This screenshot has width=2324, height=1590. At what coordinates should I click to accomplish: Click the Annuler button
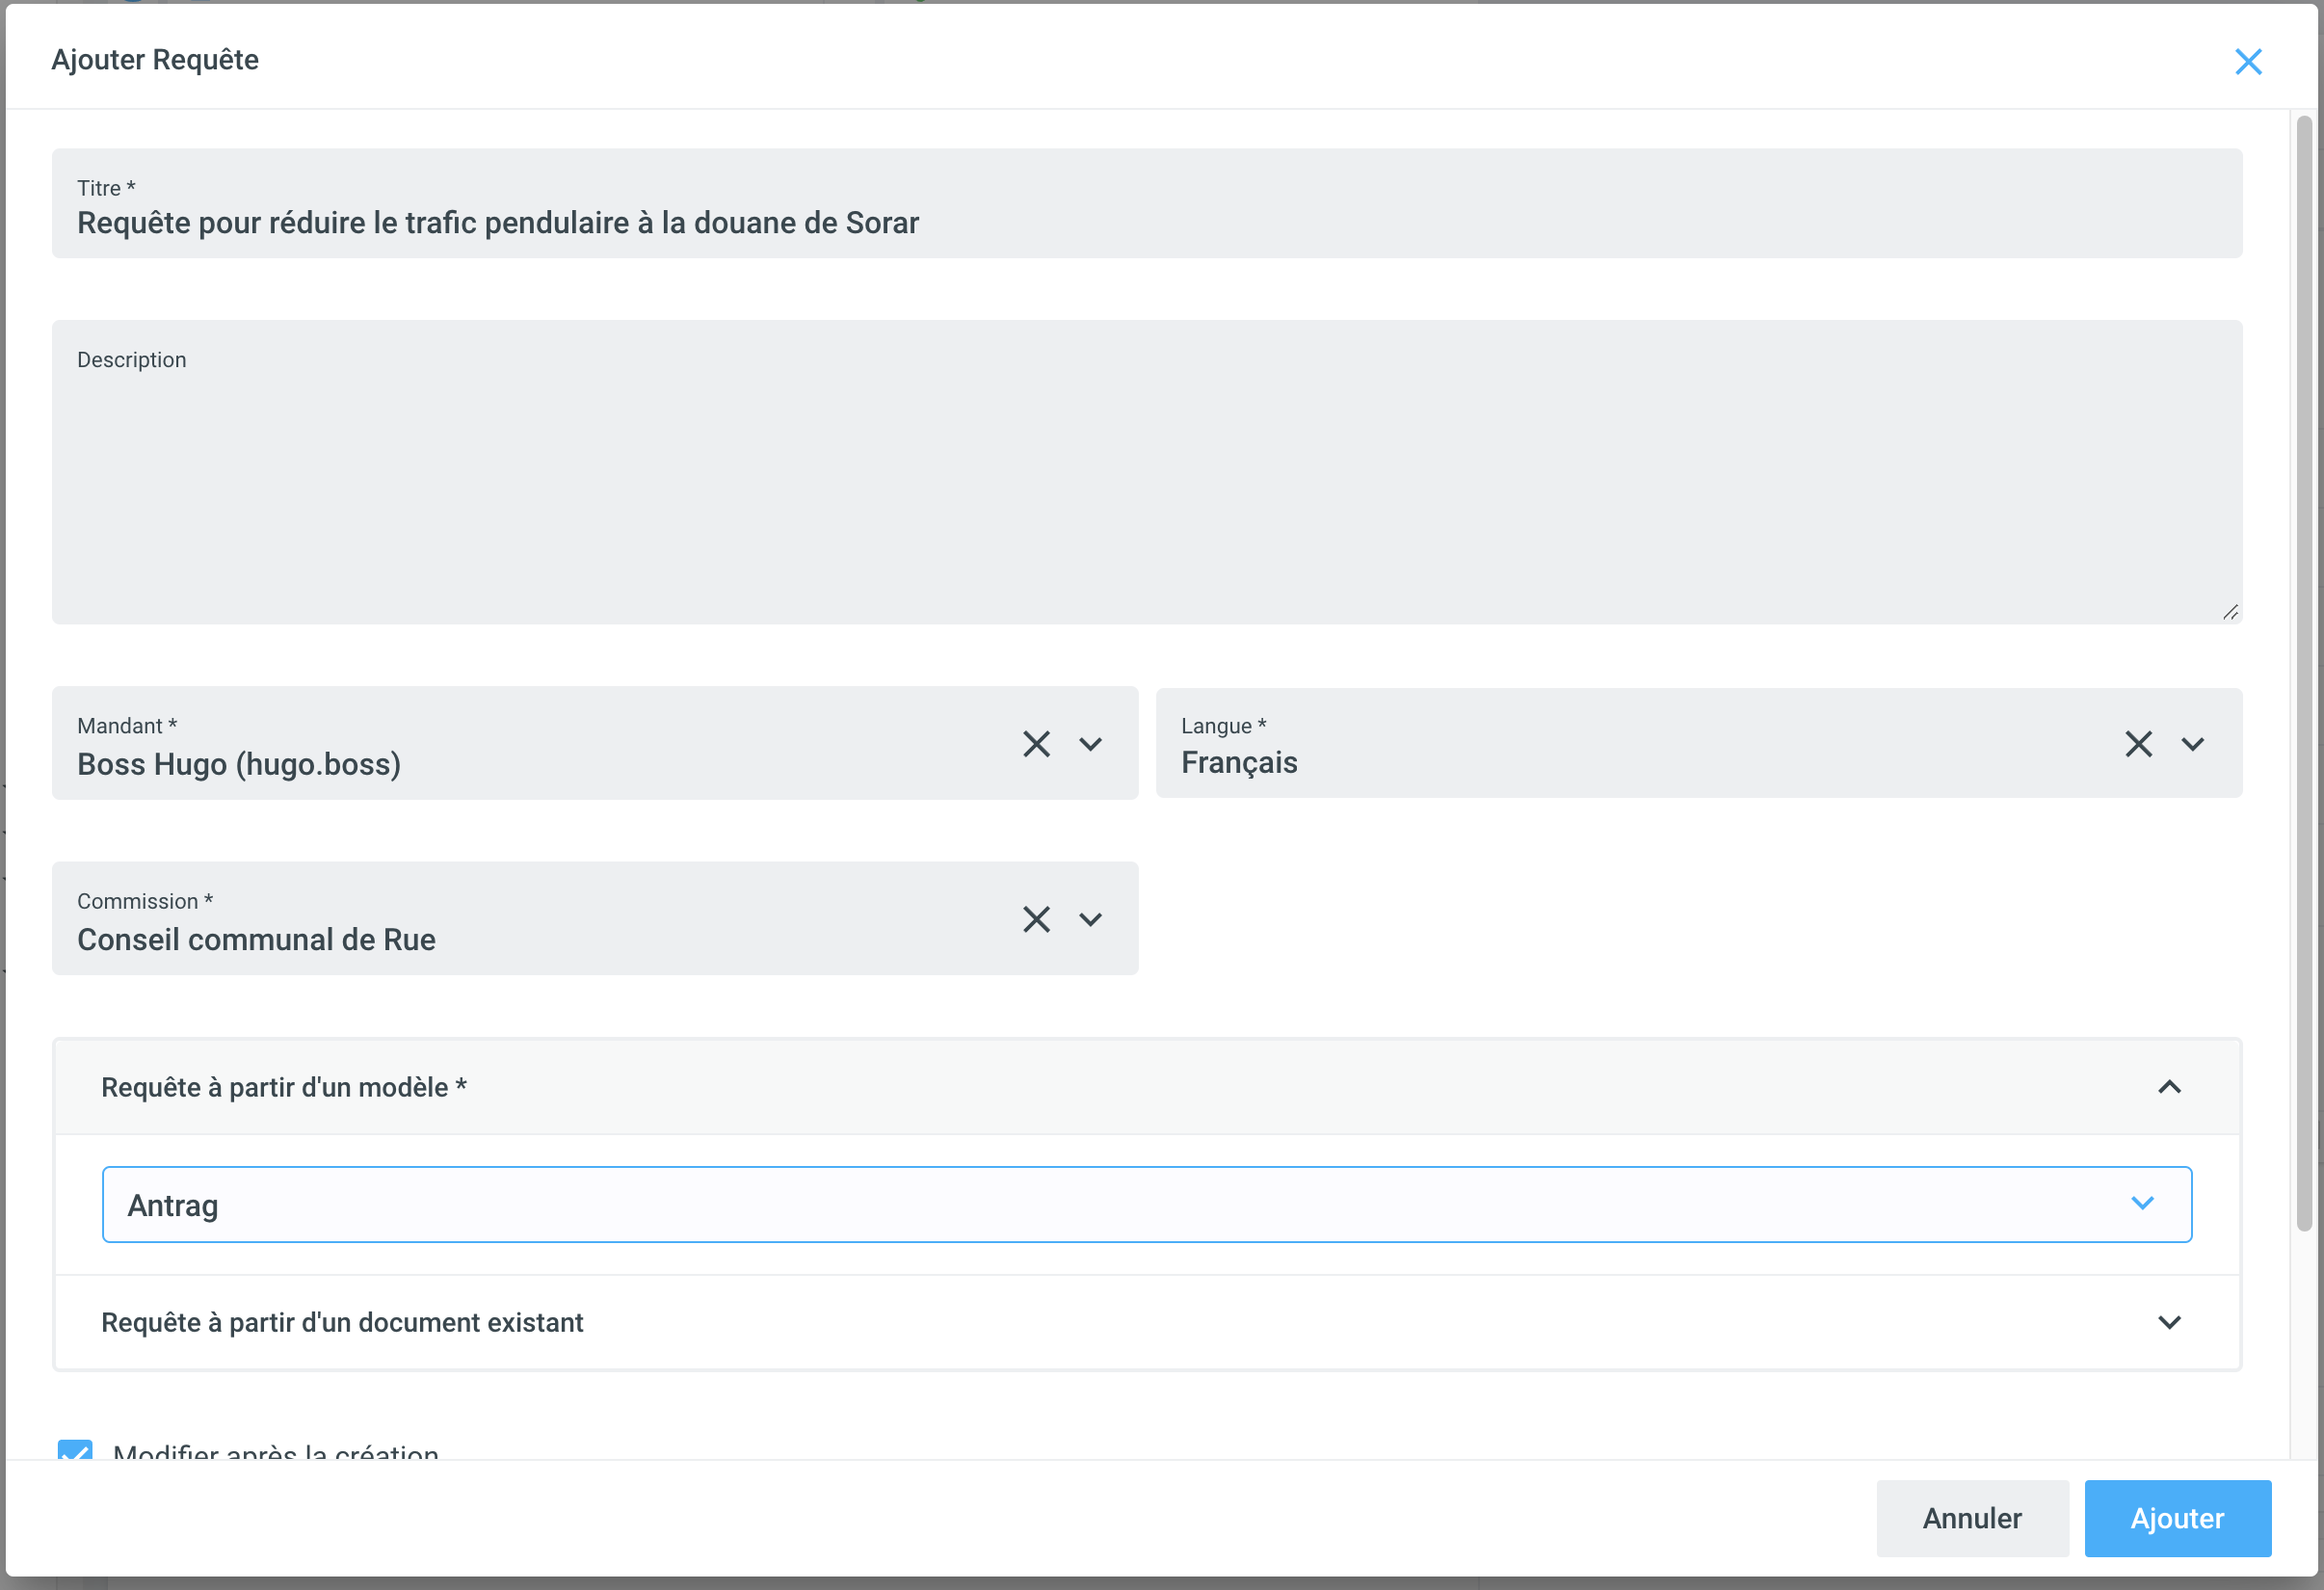coord(1971,1518)
